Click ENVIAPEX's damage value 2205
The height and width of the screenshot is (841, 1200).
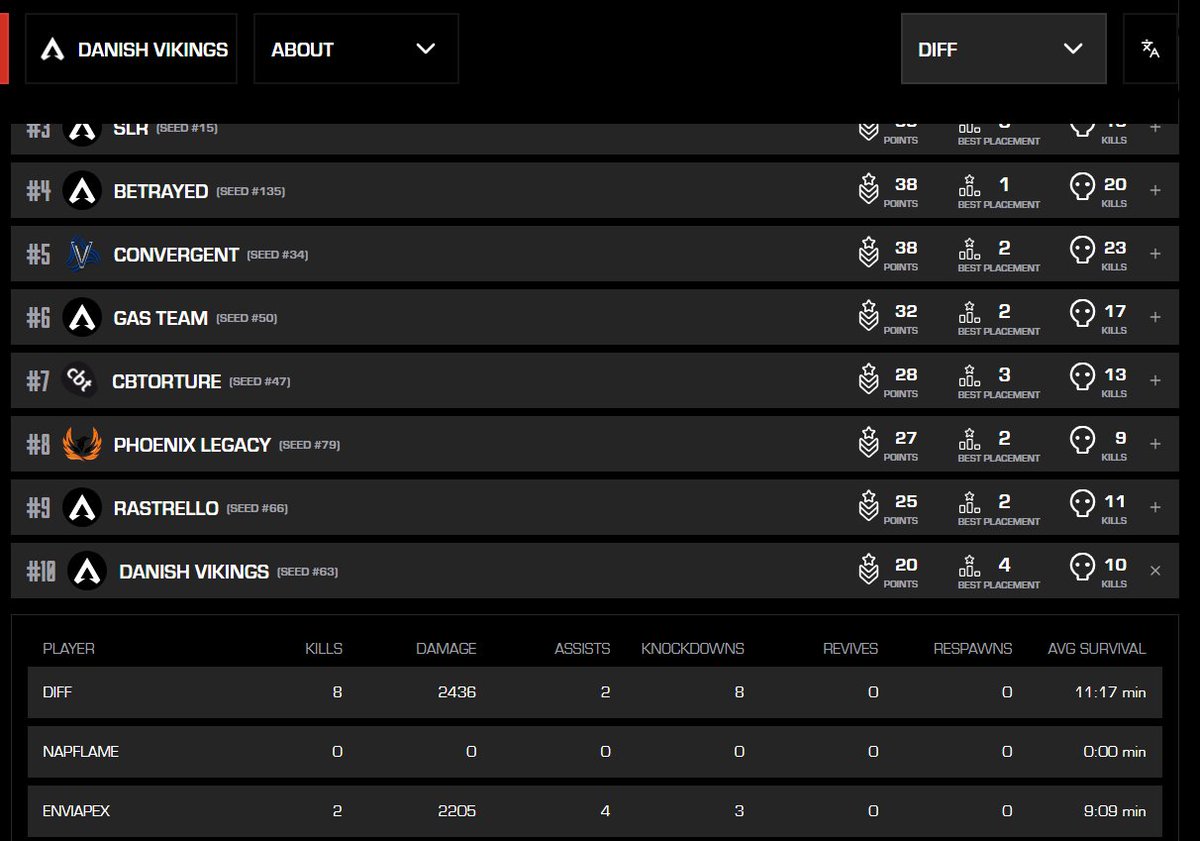(457, 811)
